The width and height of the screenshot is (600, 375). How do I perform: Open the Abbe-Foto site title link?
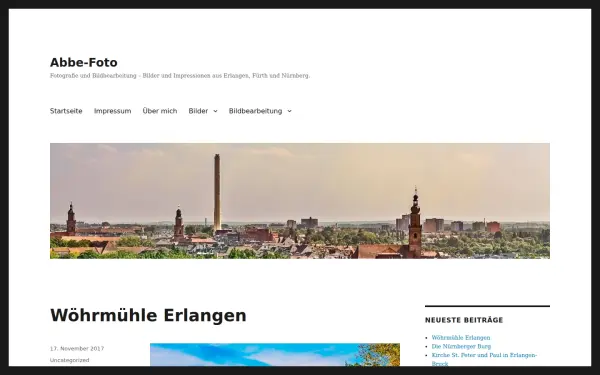click(x=83, y=62)
